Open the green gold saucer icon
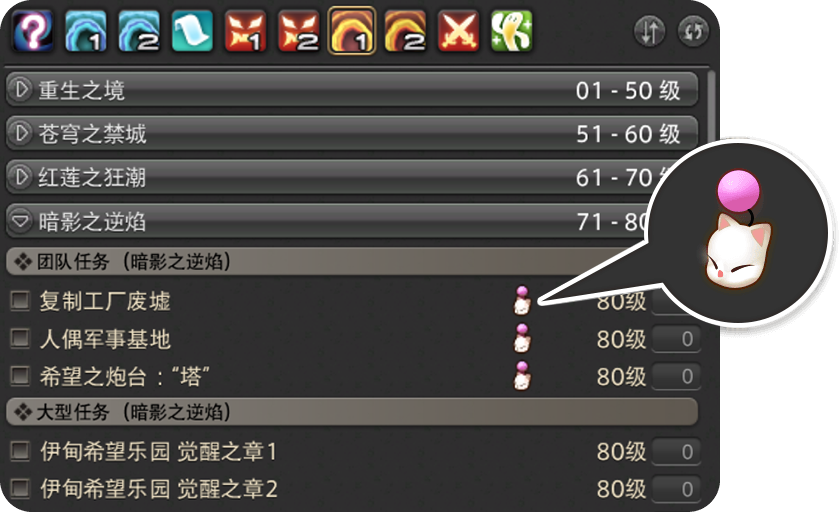This screenshot has width=840, height=512. (512, 31)
